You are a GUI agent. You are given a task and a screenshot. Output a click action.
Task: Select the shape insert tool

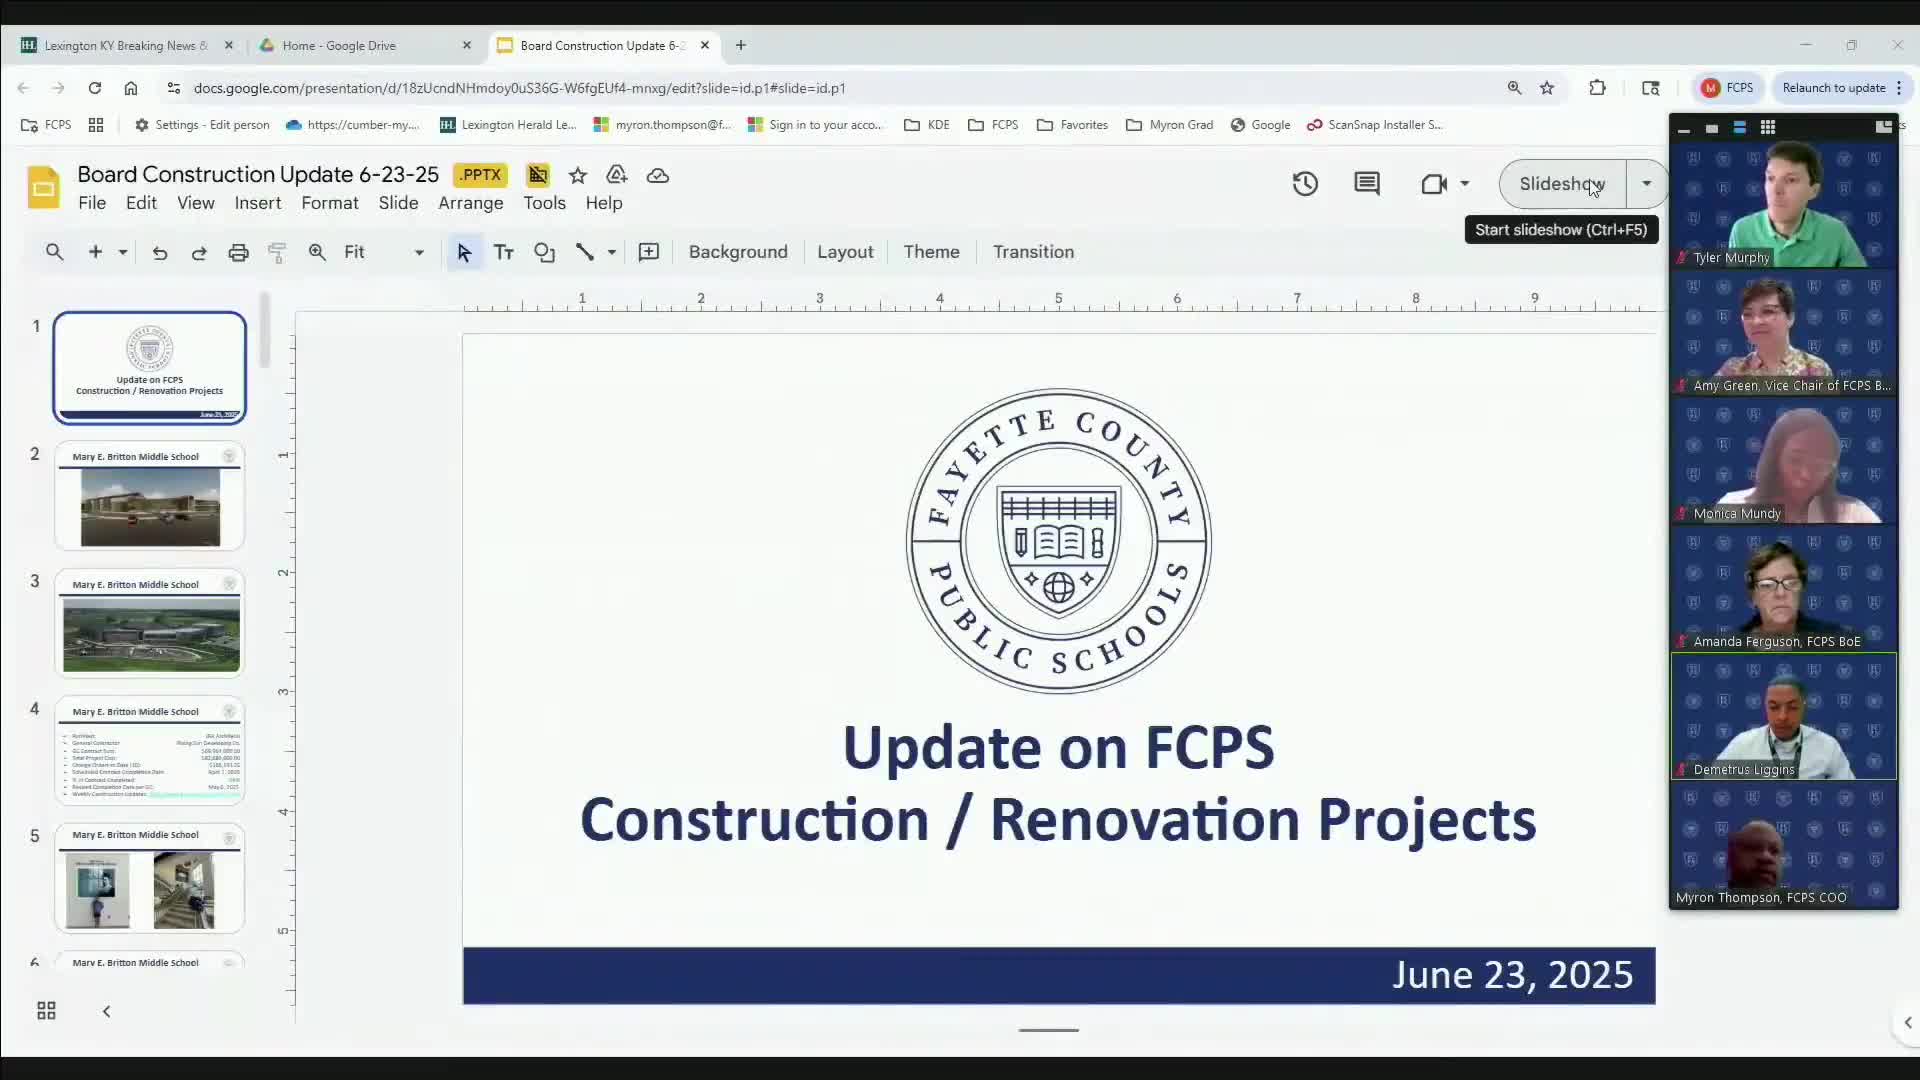(544, 252)
